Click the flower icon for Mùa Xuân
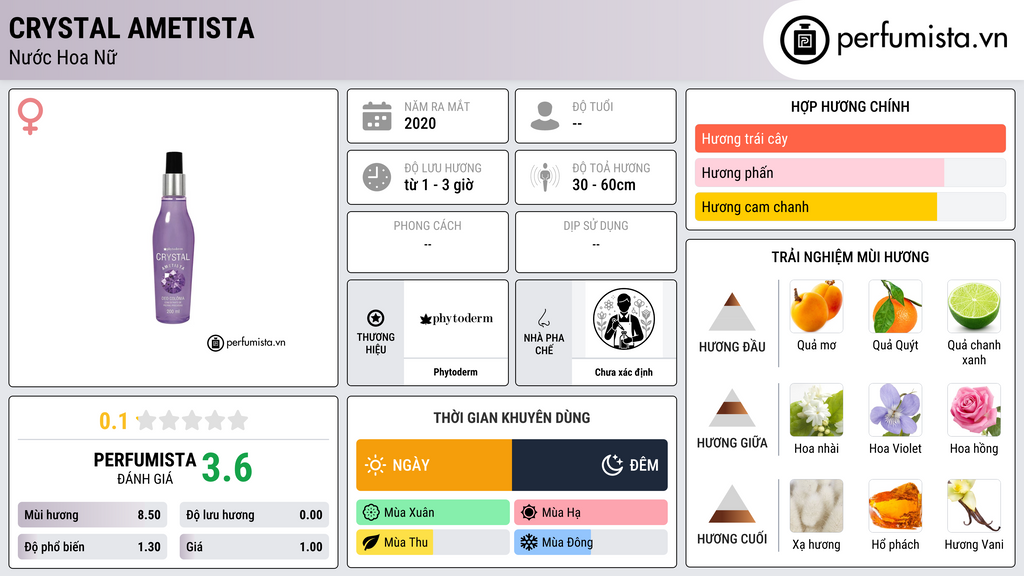Viewport: 1024px width, 576px height. coord(371,513)
